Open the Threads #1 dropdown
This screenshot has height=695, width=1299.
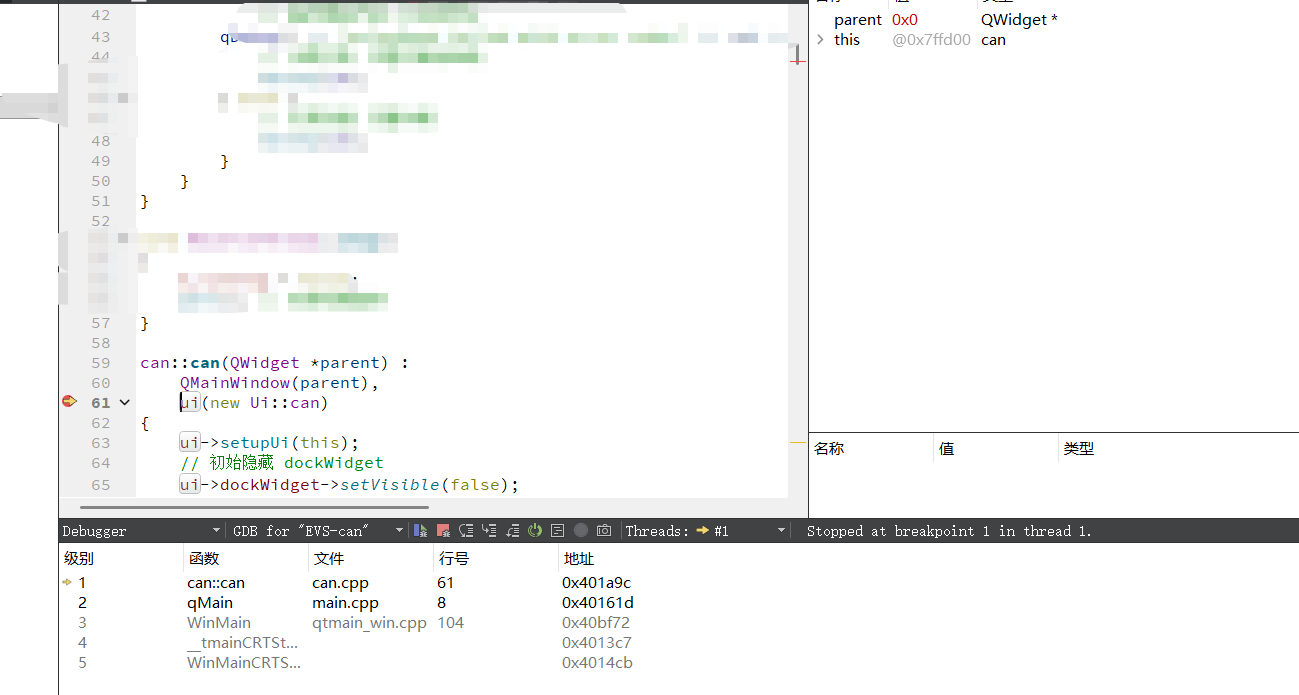tap(706, 531)
